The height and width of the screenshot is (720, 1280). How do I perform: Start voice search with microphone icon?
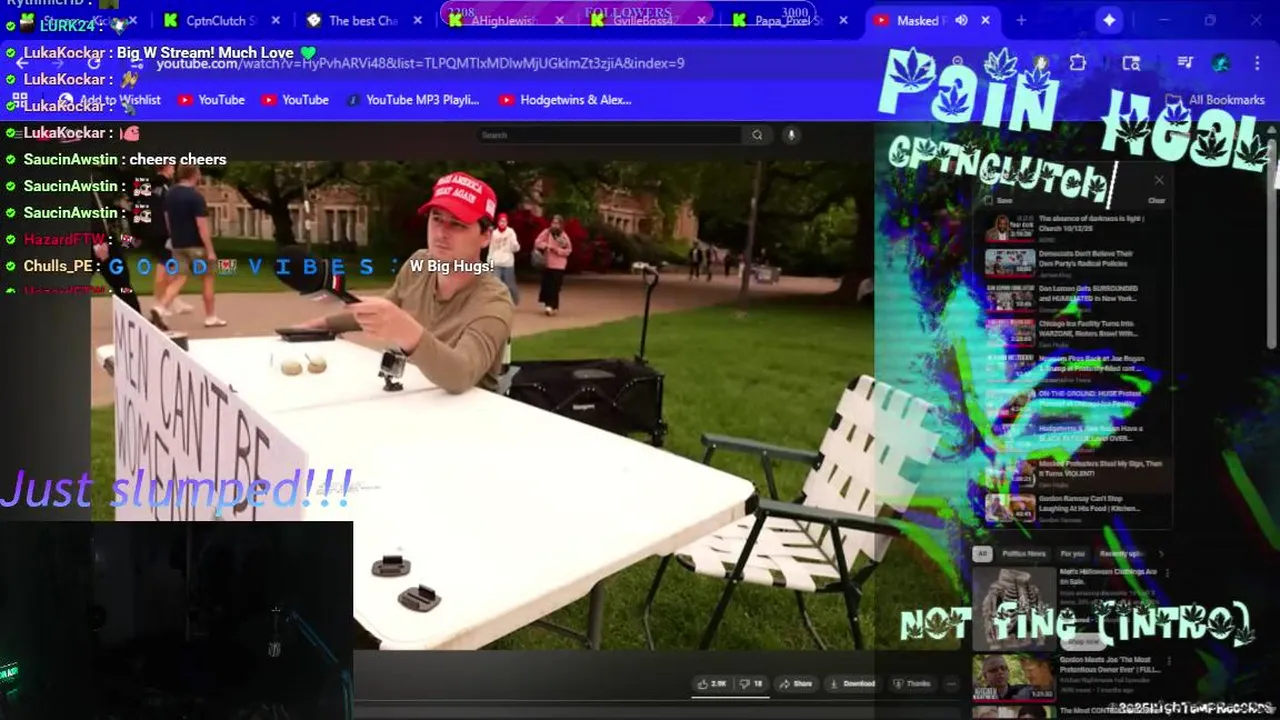(791, 135)
